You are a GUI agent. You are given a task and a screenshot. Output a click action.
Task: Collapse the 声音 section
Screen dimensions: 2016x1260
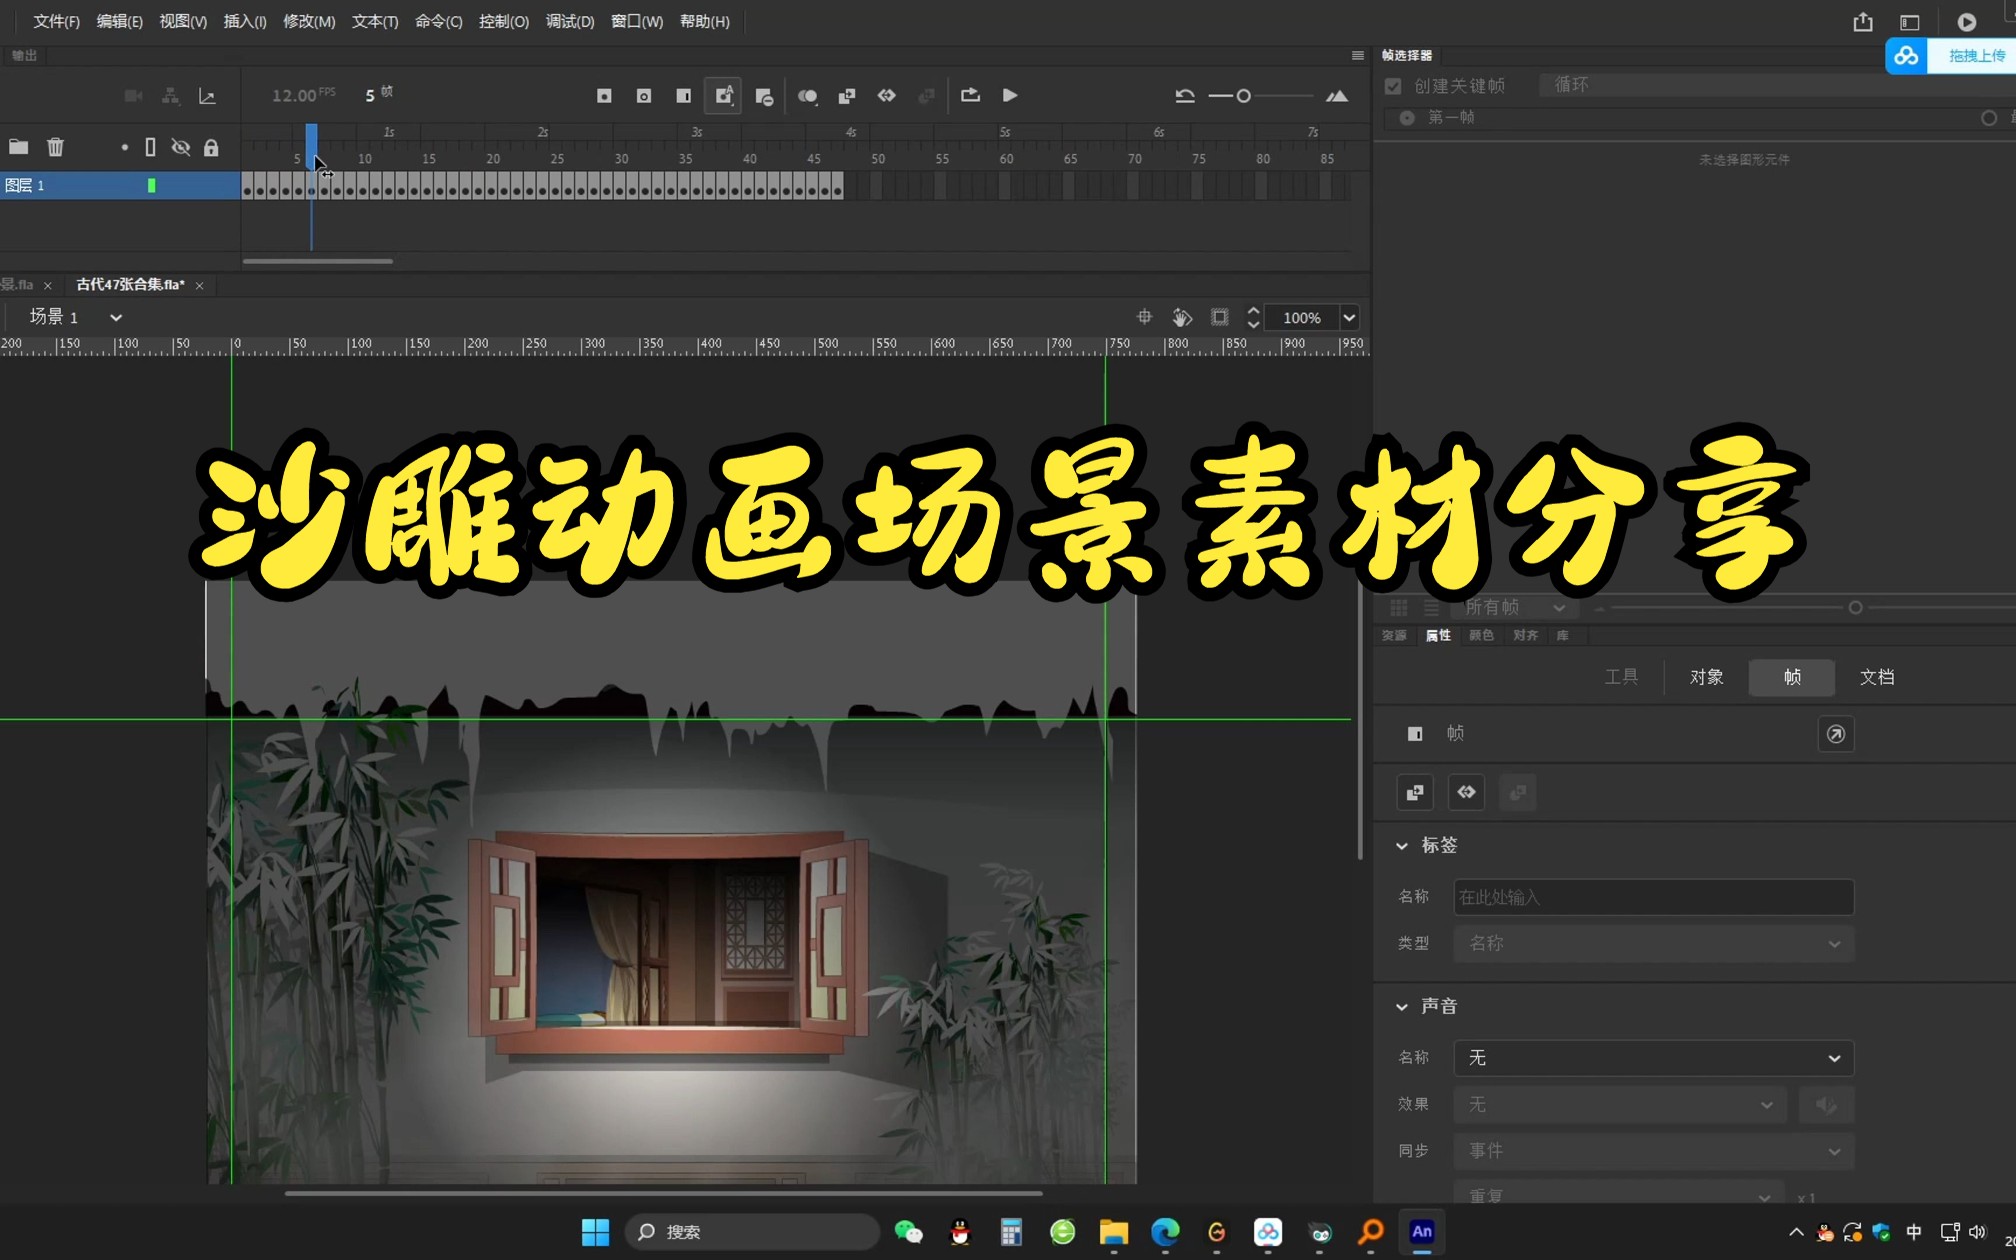click(x=1402, y=1007)
